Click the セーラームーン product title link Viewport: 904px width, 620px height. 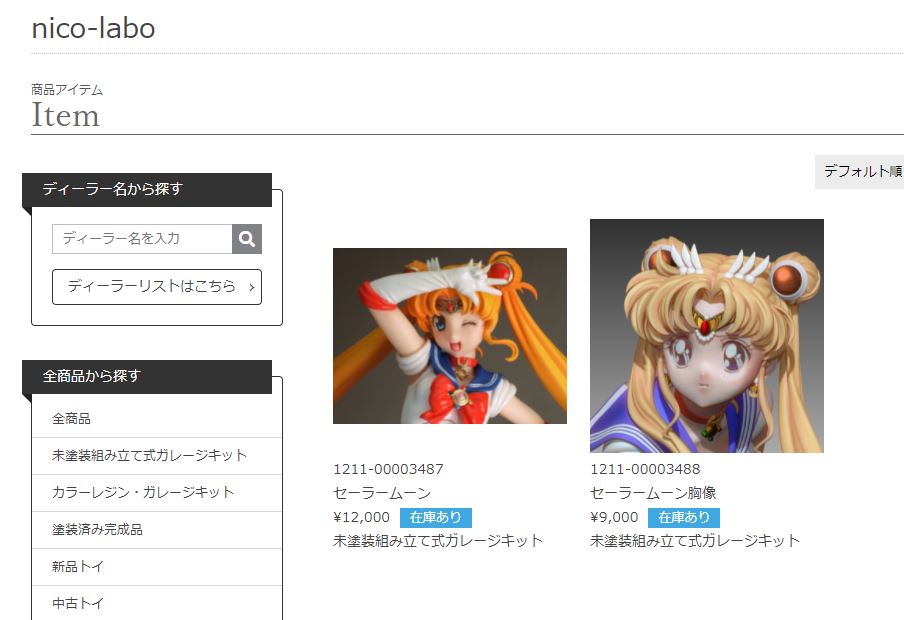pyautogui.click(x=382, y=493)
